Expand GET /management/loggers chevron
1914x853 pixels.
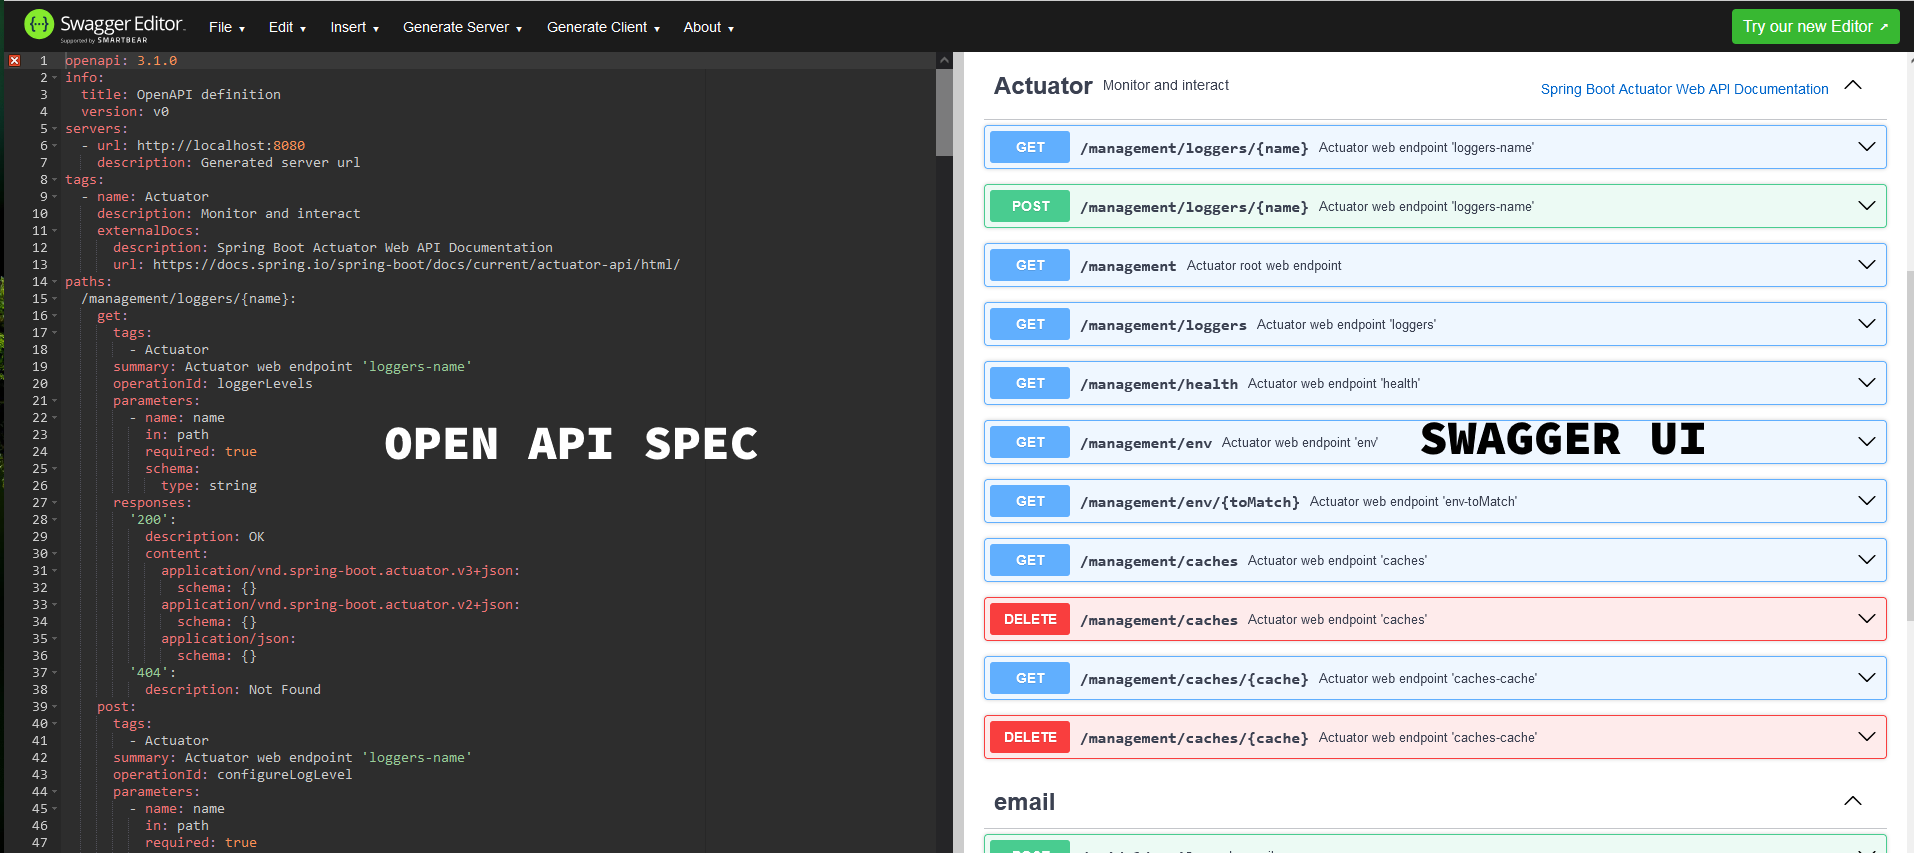[x=1866, y=324]
